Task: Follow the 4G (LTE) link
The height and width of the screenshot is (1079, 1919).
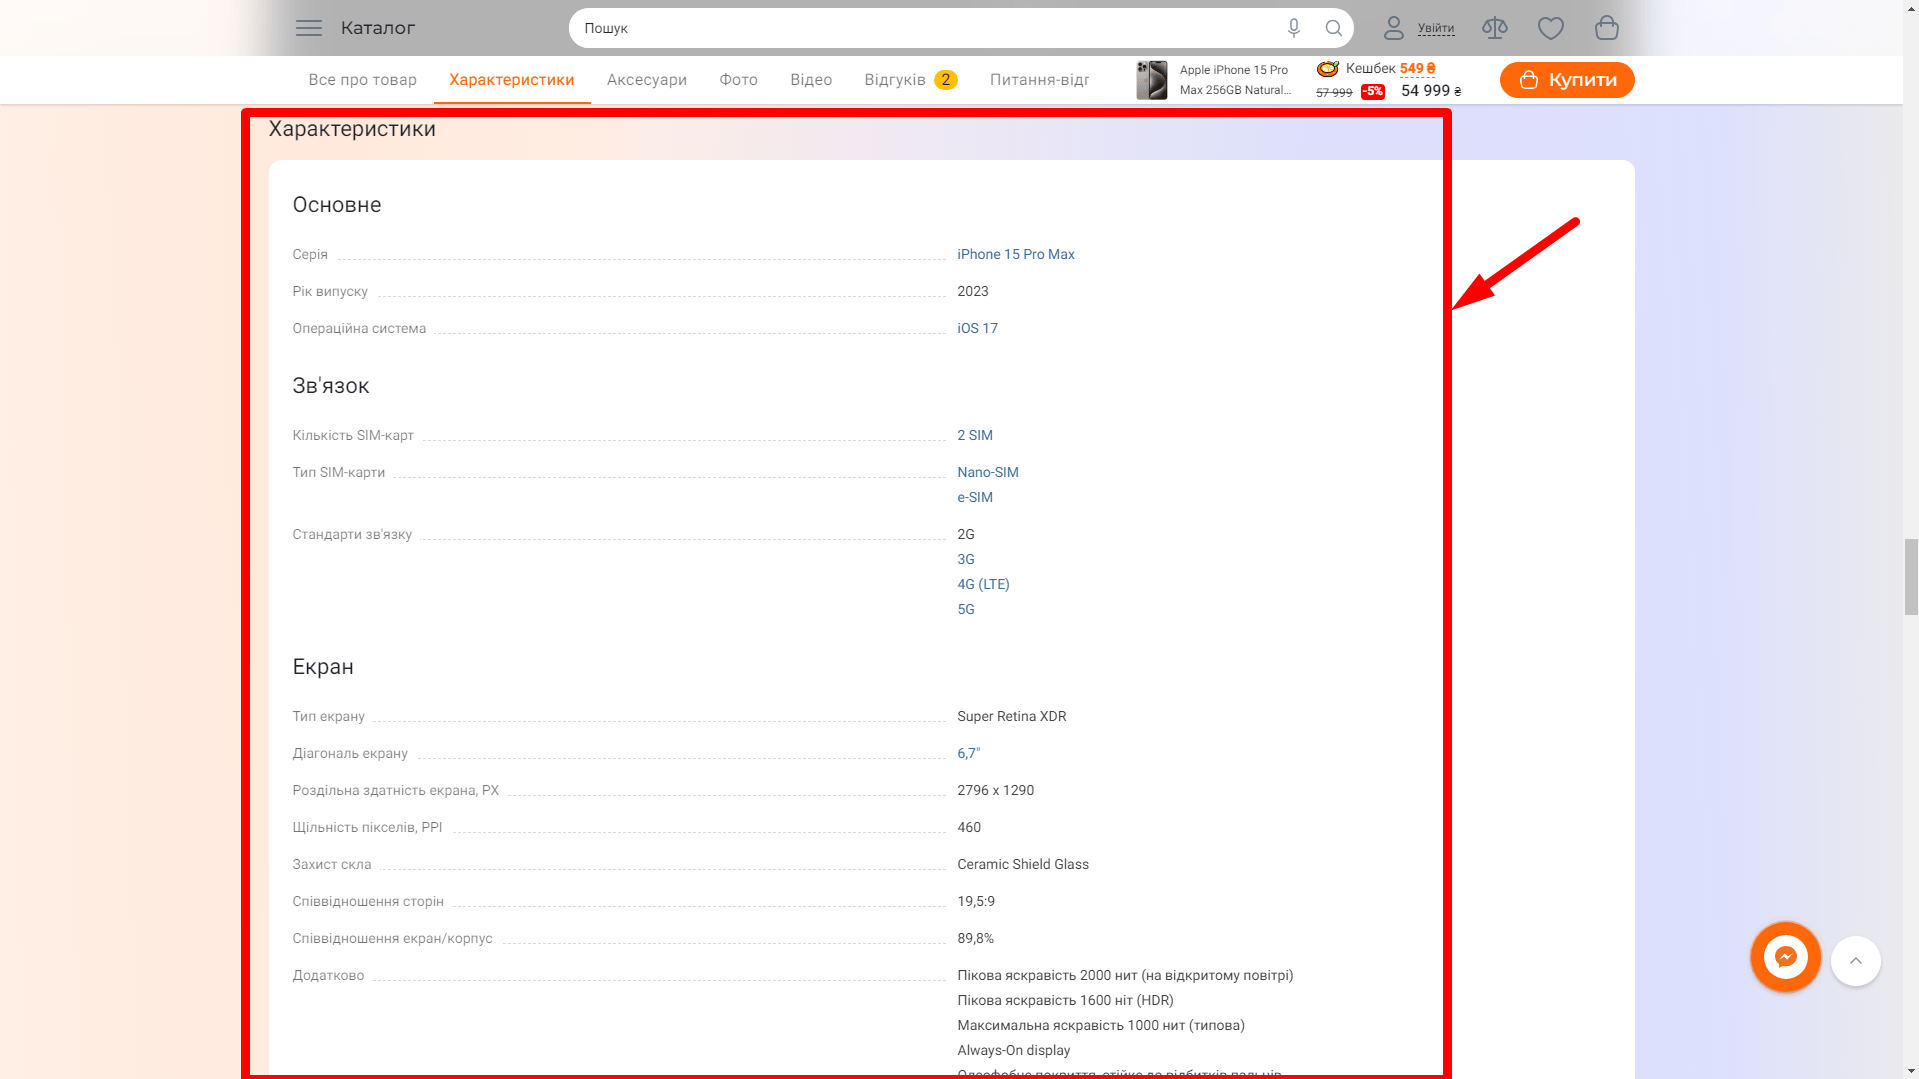Action: [983, 584]
